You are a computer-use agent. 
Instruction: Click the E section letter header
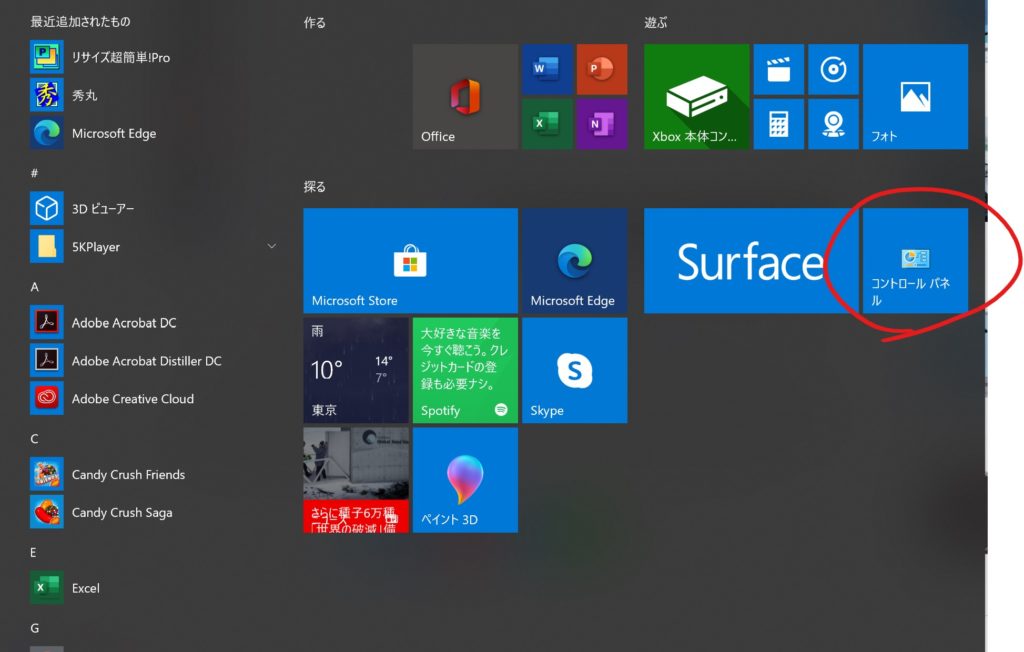(x=33, y=552)
